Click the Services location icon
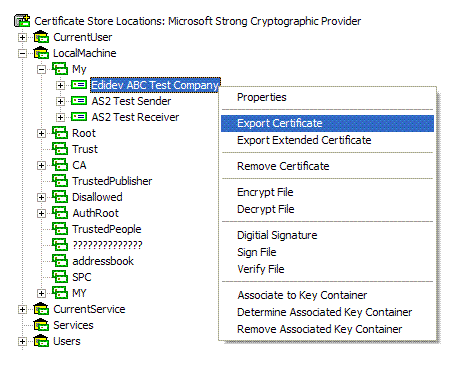The image size is (473, 371). 41,325
